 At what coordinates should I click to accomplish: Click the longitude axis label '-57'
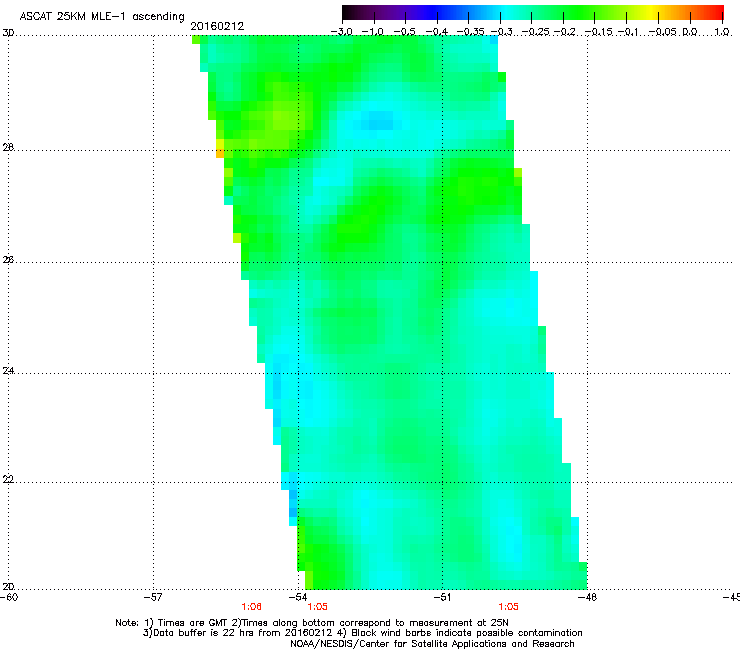(153, 597)
